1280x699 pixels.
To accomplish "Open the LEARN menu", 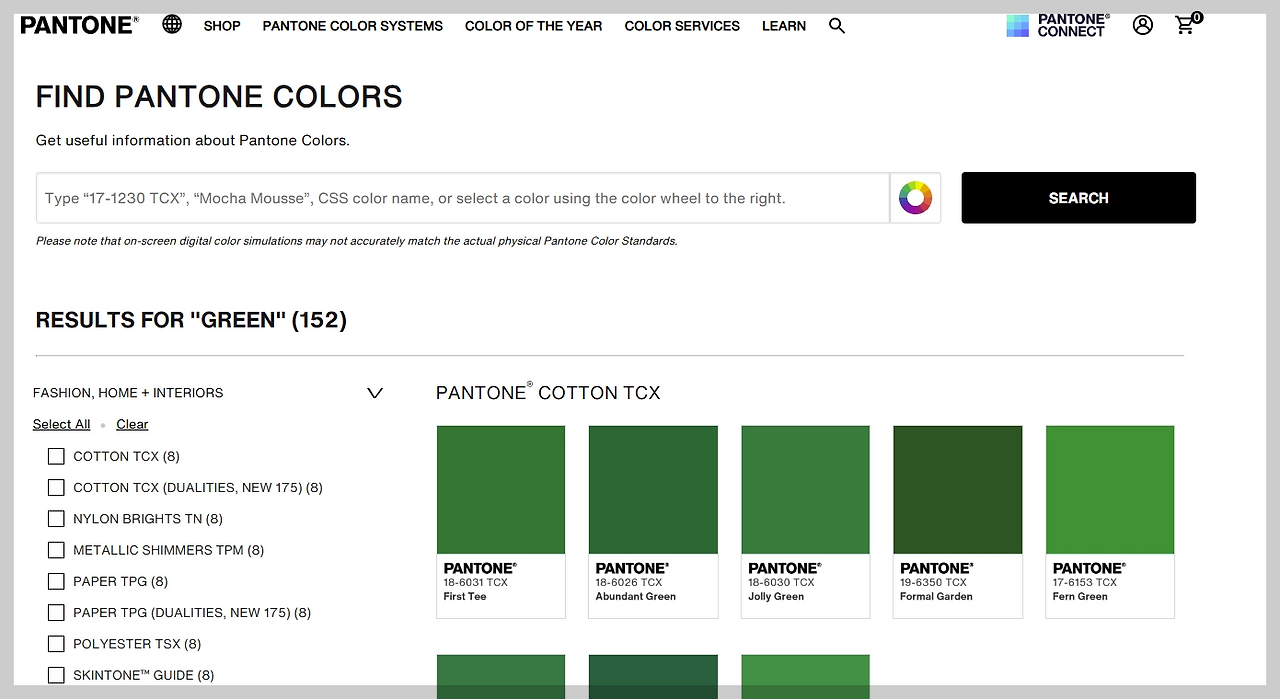I will click(x=784, y=26).
